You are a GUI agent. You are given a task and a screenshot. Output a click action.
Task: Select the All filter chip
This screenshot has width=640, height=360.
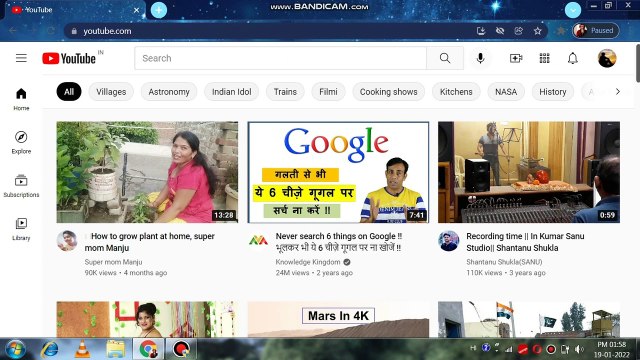pos(69,92)
